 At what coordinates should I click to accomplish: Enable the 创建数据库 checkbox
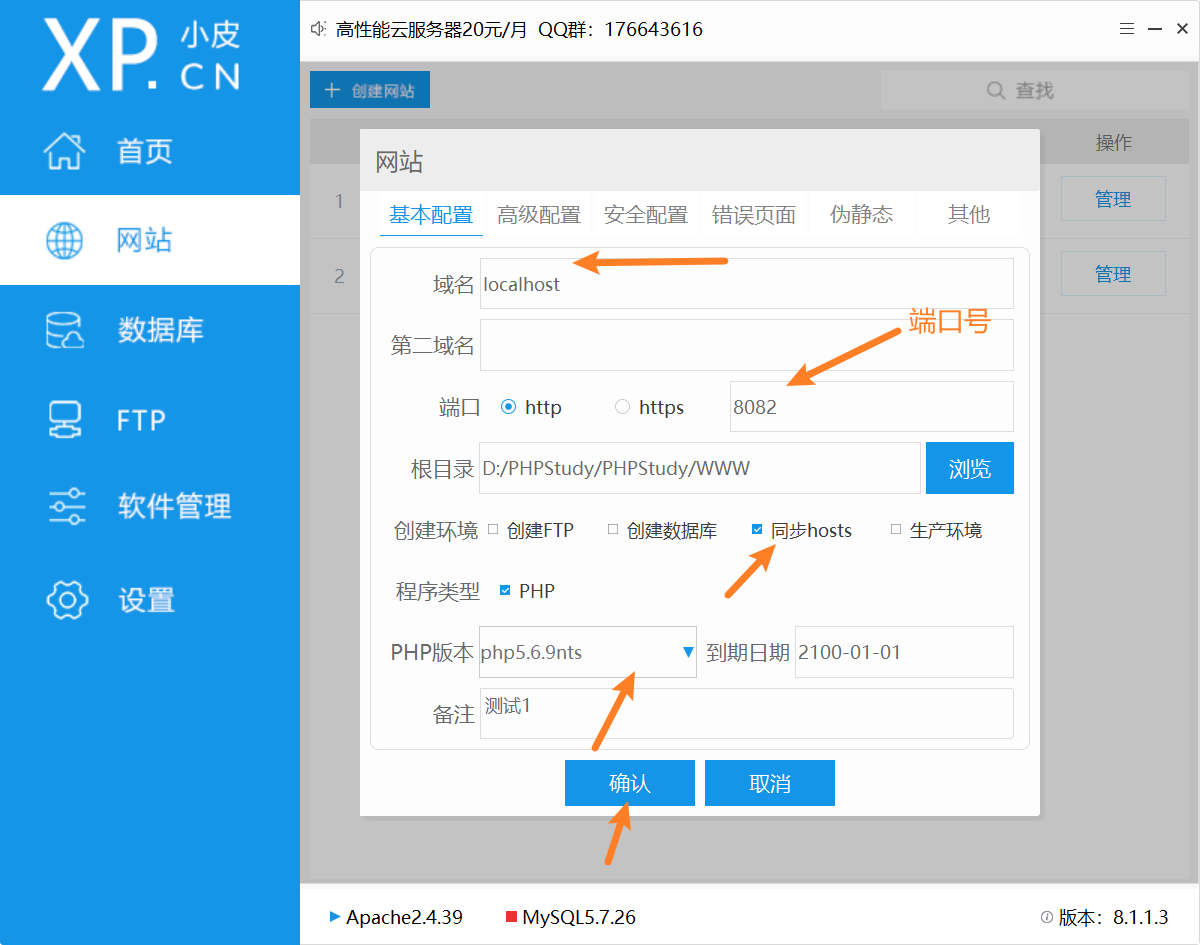(613, 530)
